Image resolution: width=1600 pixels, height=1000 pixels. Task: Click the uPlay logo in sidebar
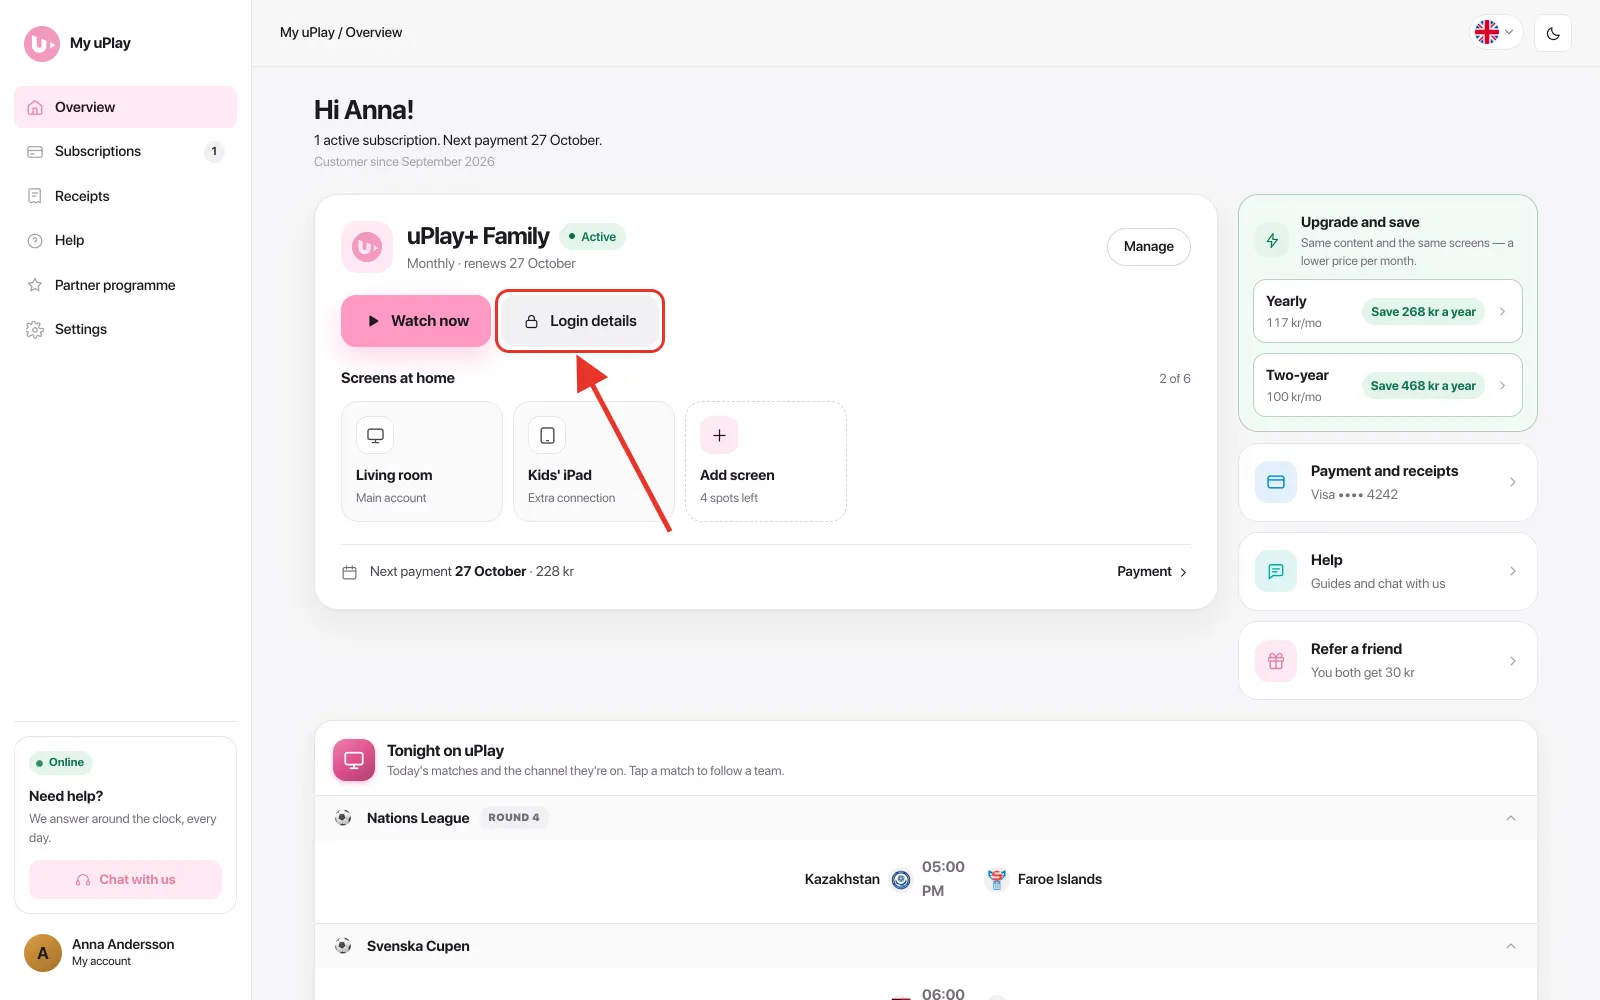tap(42, 44)
